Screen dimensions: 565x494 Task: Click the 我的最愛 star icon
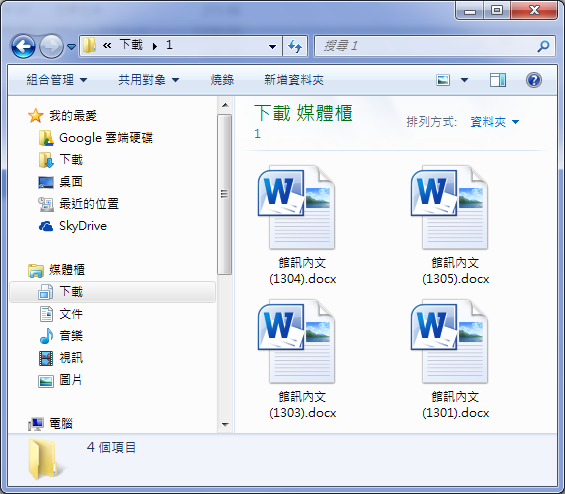(36, 116)
